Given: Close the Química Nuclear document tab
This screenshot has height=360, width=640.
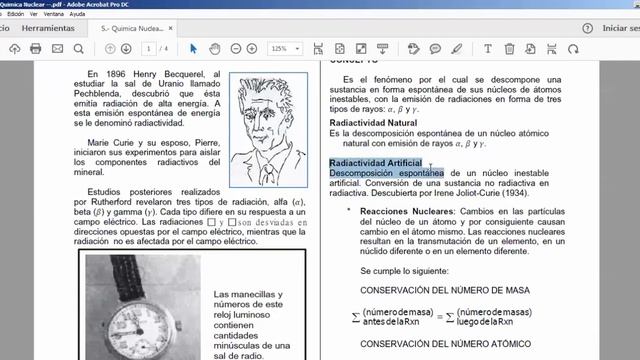Looking at the screenshot, I should click(171, 28).
